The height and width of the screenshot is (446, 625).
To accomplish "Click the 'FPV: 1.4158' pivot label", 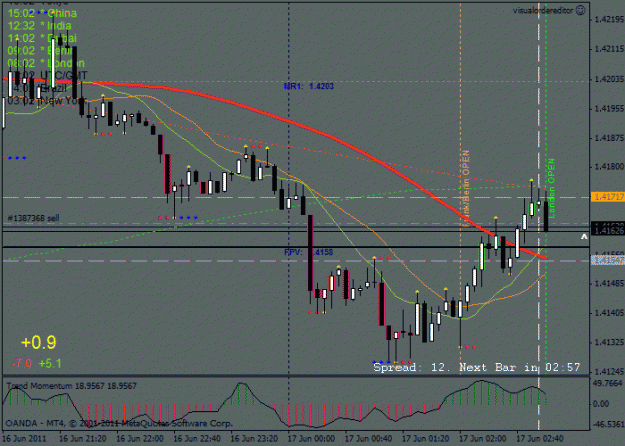I will (309, 252).
